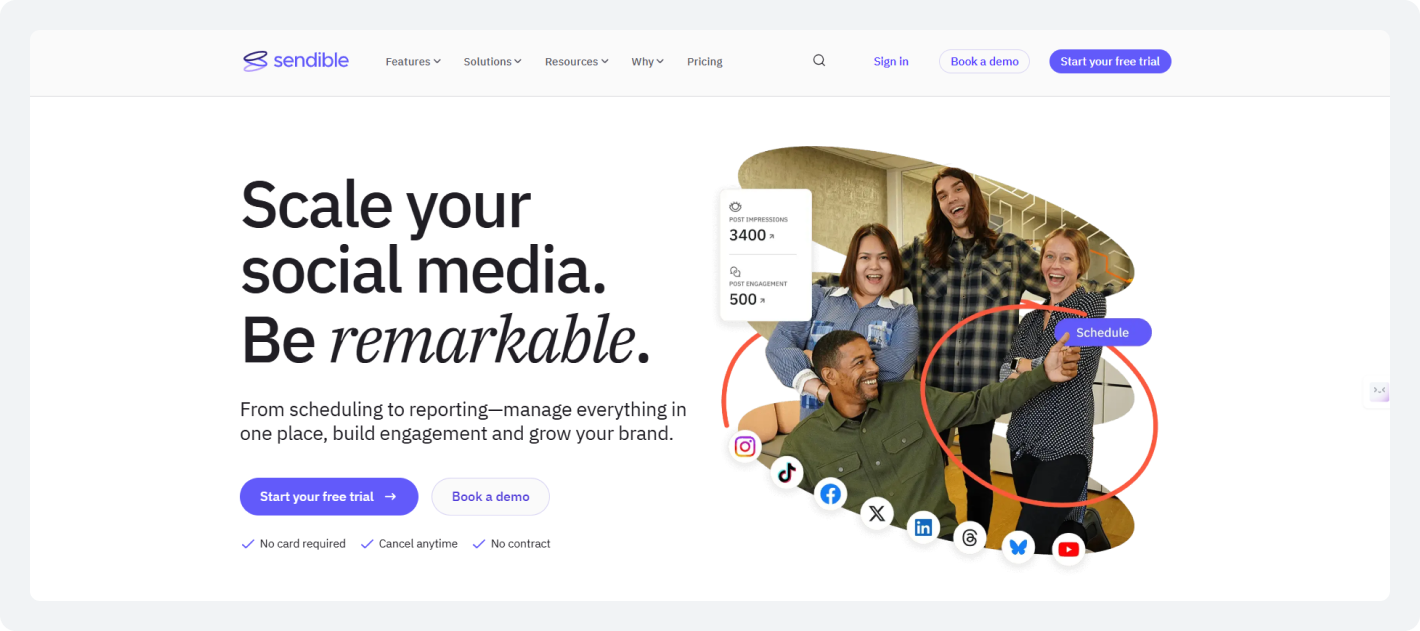Click the hero Book a demo button

click(x=490, y=496)
